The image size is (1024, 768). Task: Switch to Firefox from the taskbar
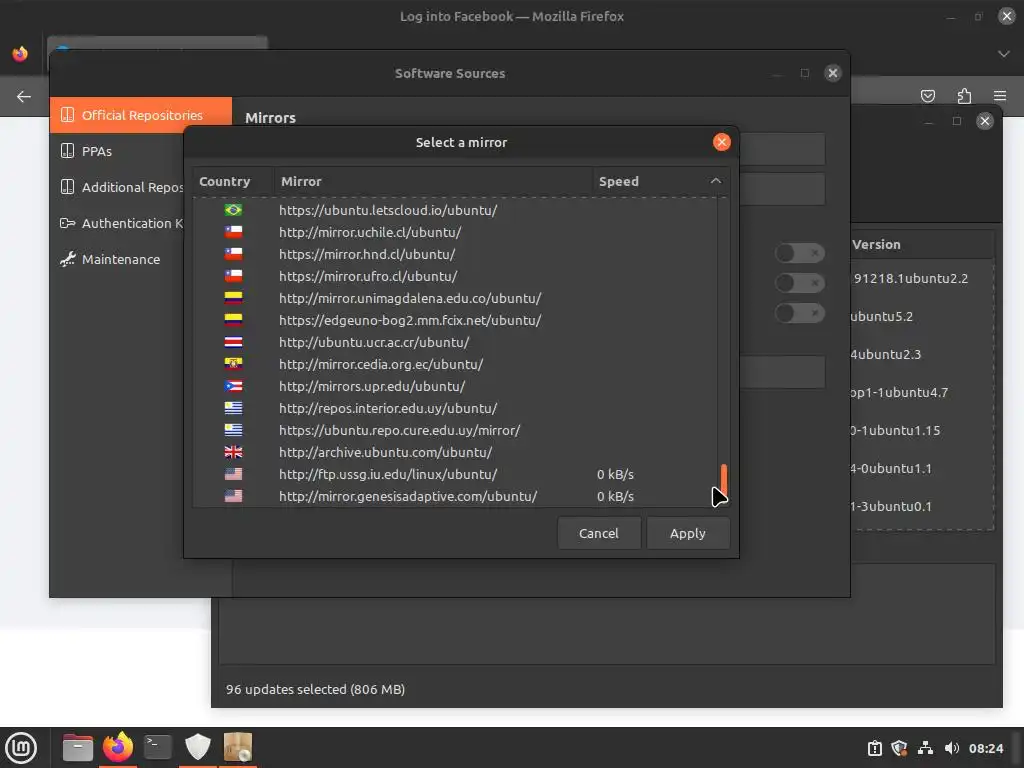click(x=118, y=747)
